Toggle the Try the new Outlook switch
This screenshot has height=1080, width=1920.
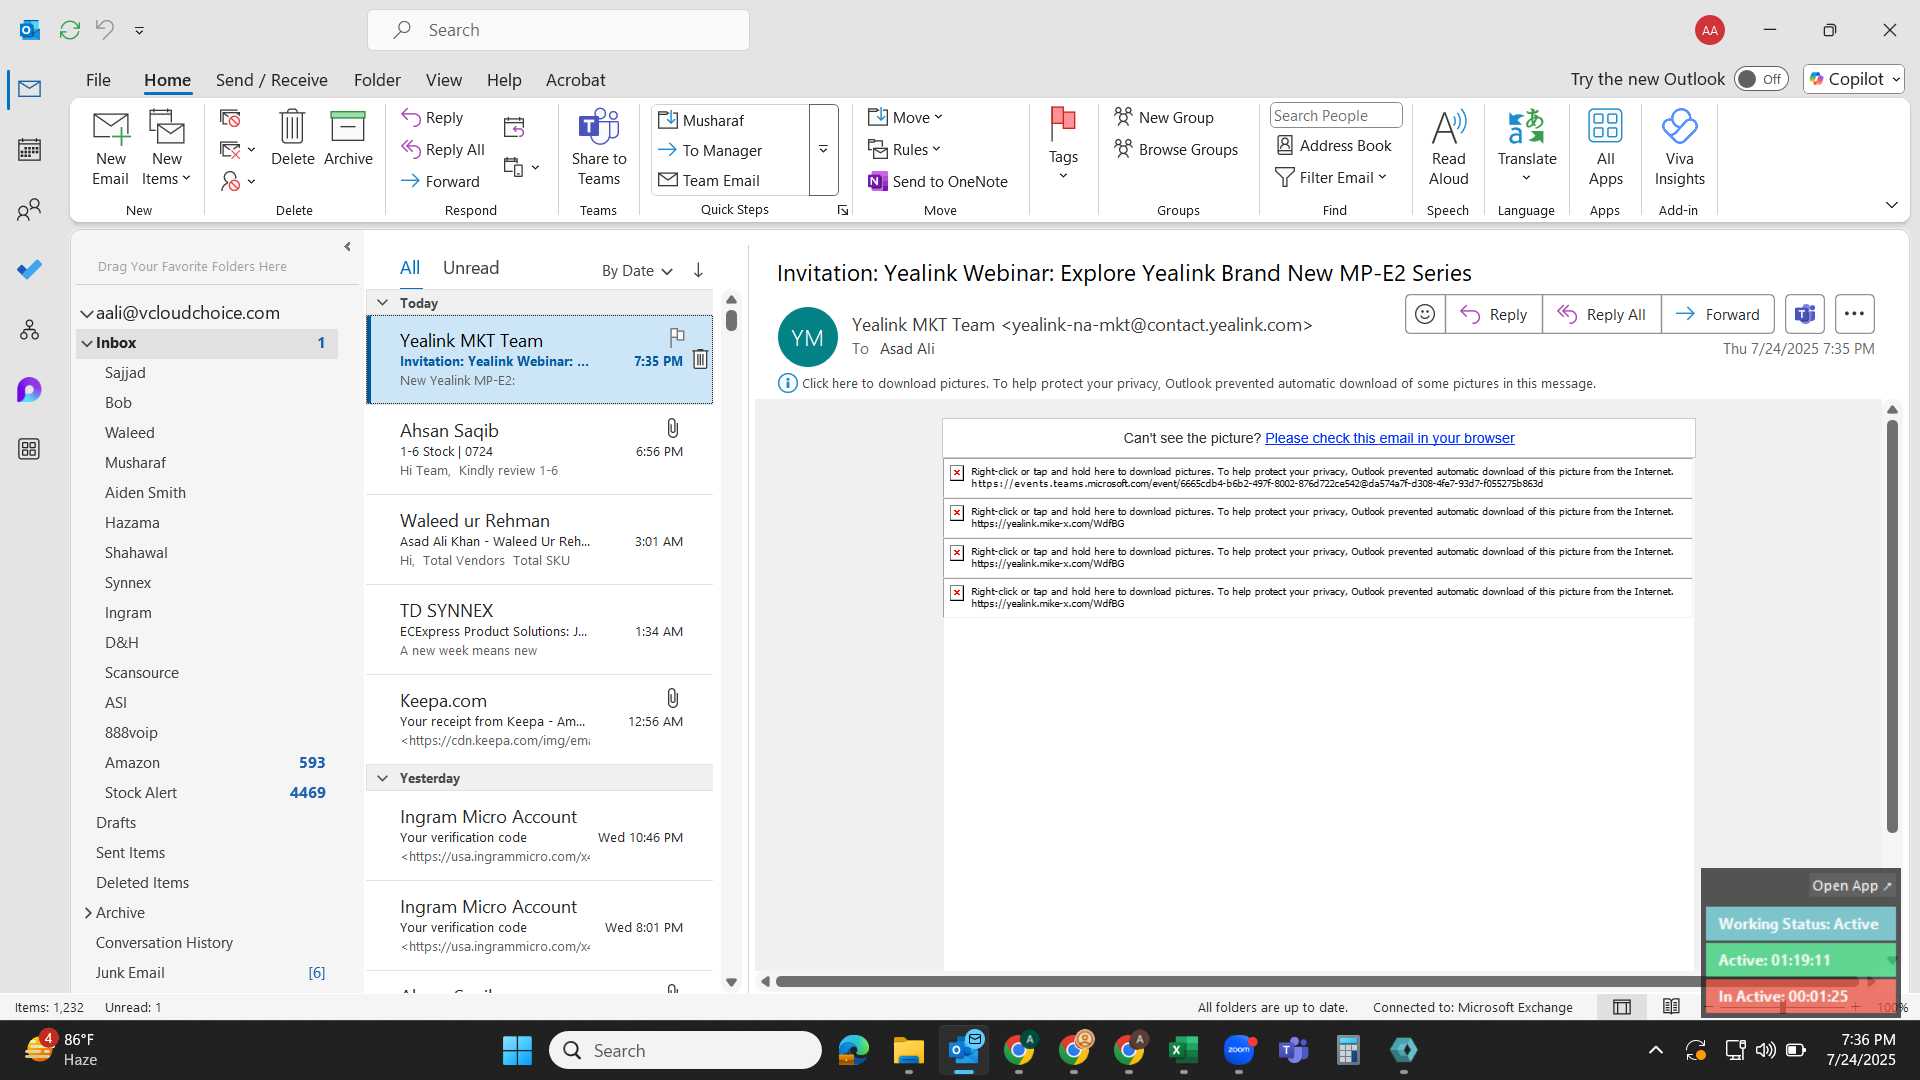coord(1761,79)
